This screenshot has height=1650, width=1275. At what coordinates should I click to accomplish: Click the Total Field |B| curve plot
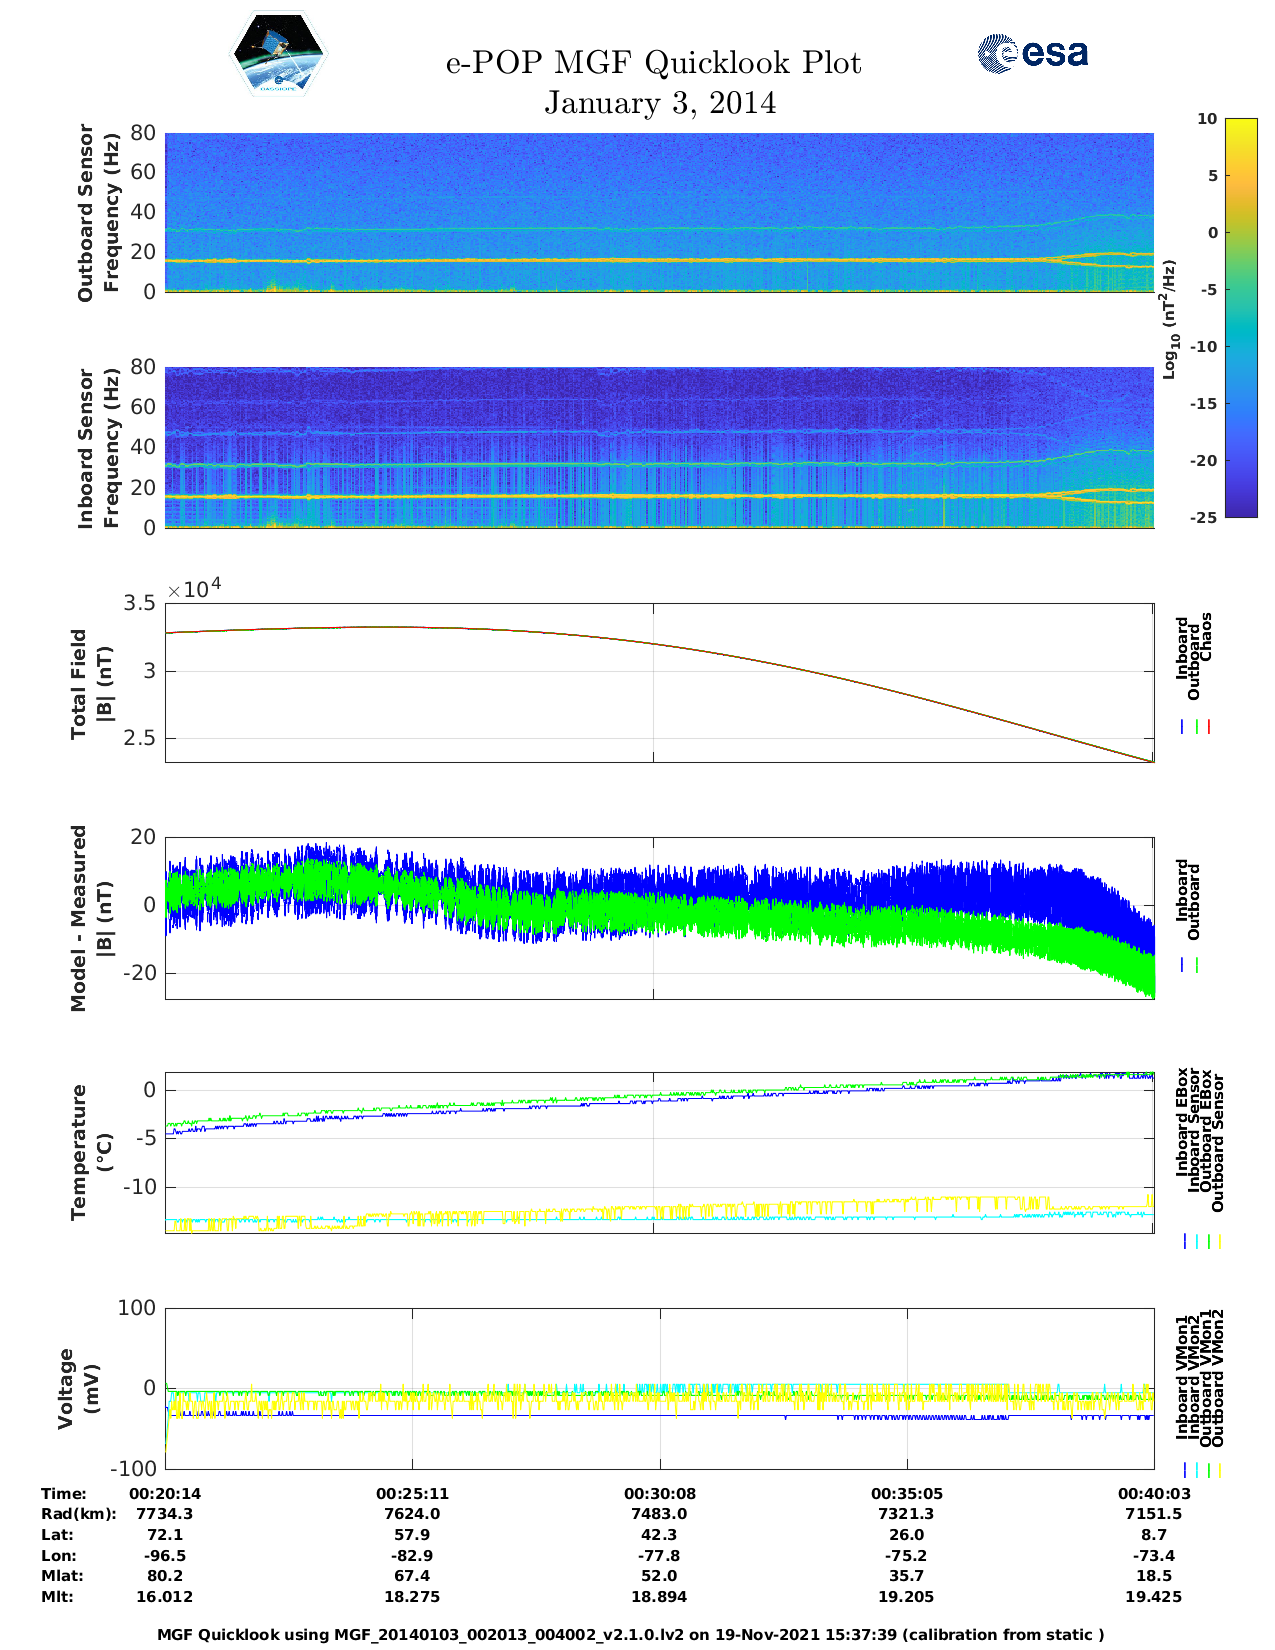(659, 682)
